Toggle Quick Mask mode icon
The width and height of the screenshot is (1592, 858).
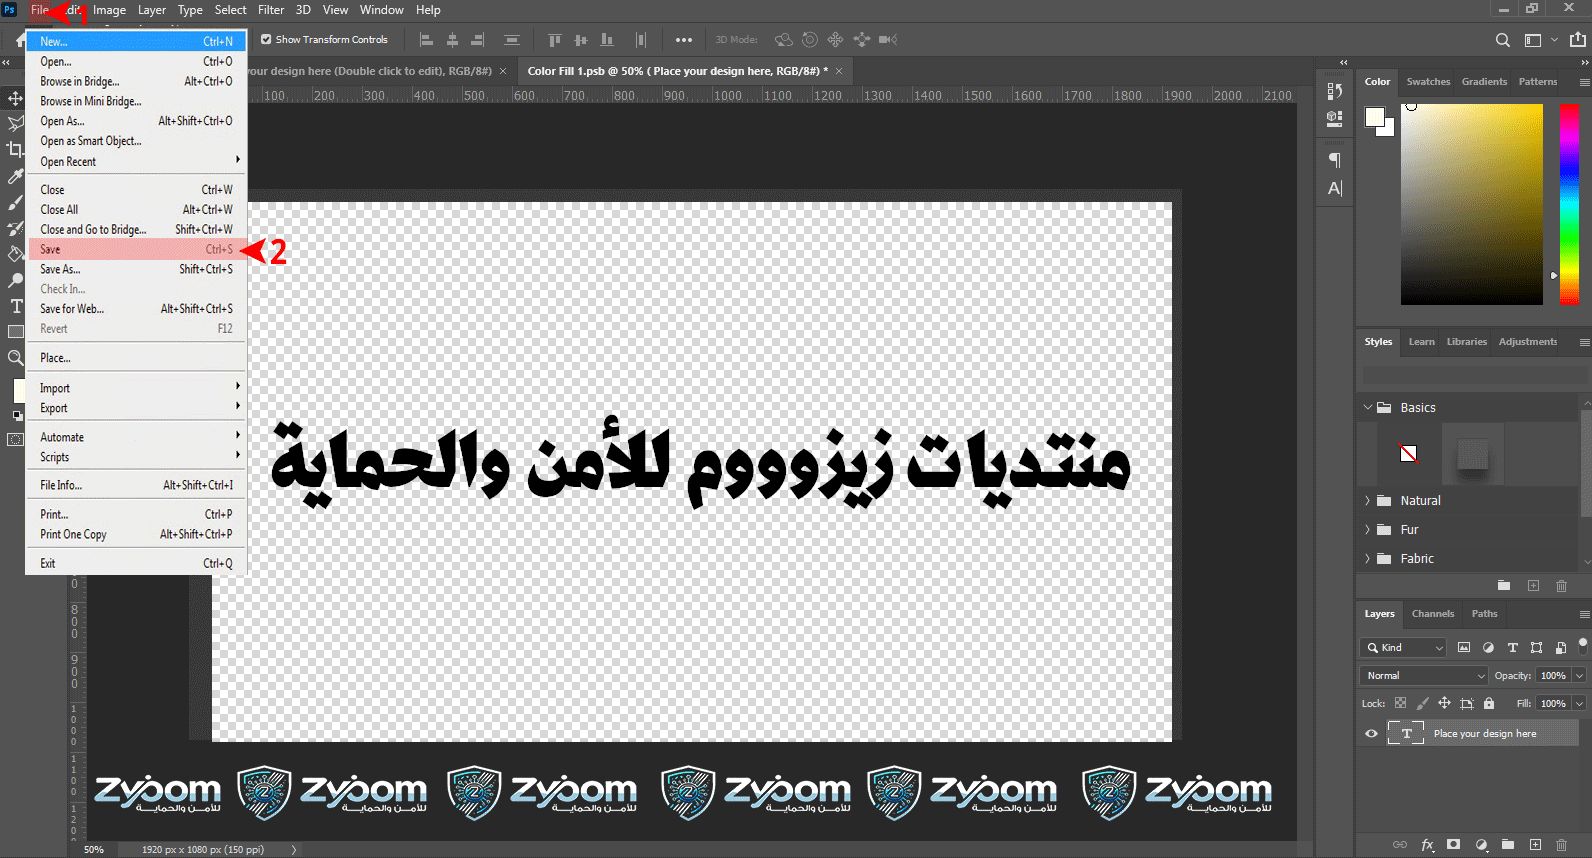[x=15, y=439]
